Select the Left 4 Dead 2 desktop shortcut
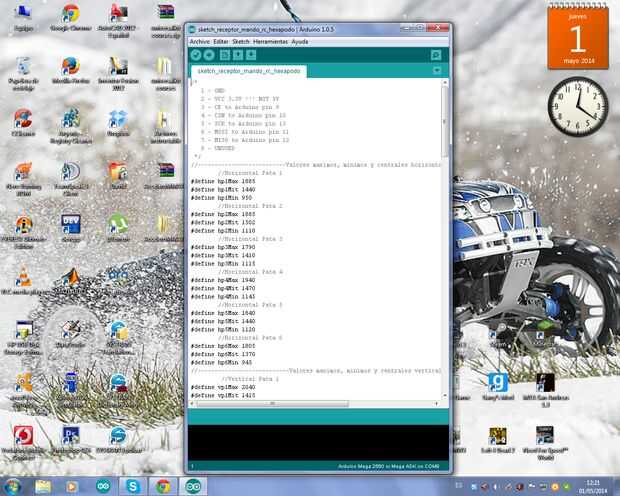Screen dimensions: 620x496 (x=498, y=439)
